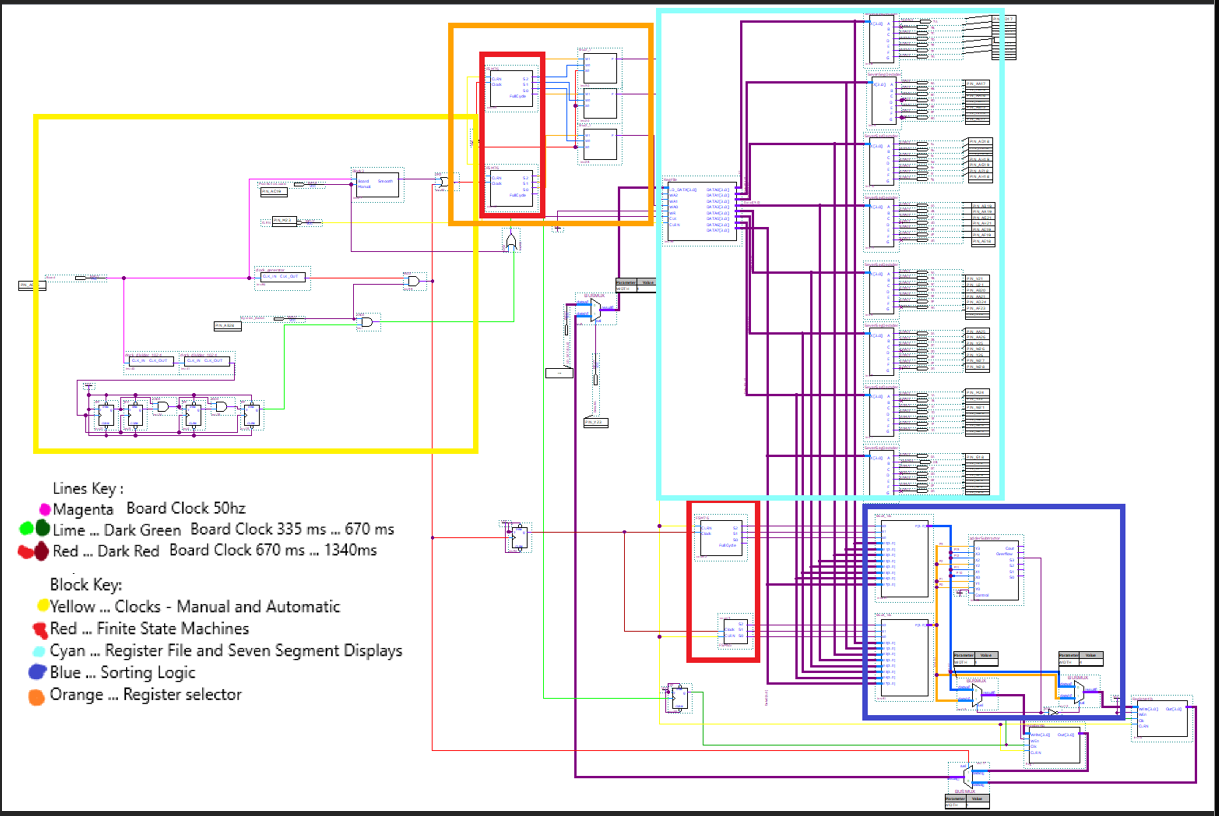Click the OR gate below the orange box
This screenshot has width=1219, height=816.
(x=512, y=242)
